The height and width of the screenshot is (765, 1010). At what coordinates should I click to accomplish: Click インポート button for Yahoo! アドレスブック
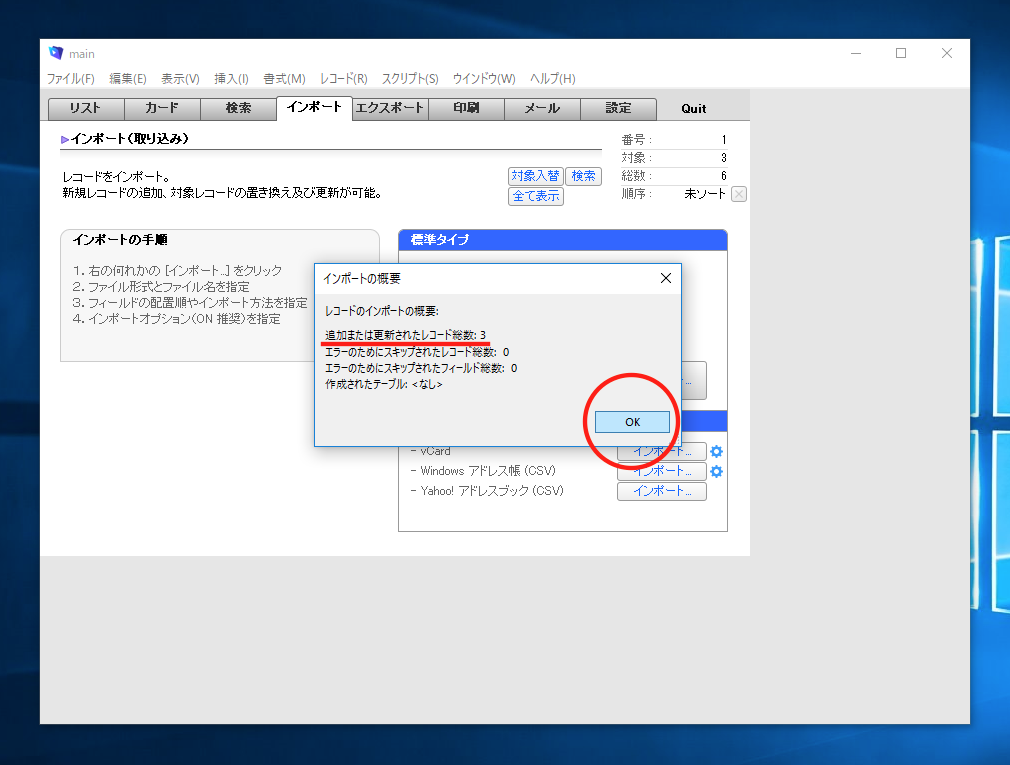[x=661, y=491]
